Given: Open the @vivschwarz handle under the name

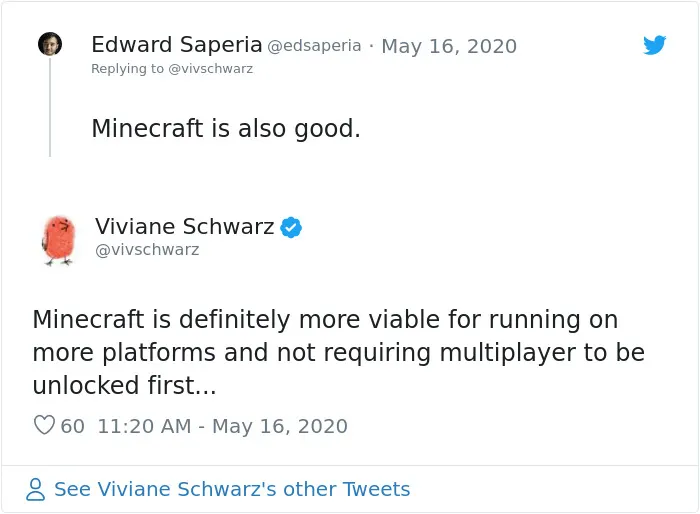Looking at the screenshot, I should (x=147, y=250).
